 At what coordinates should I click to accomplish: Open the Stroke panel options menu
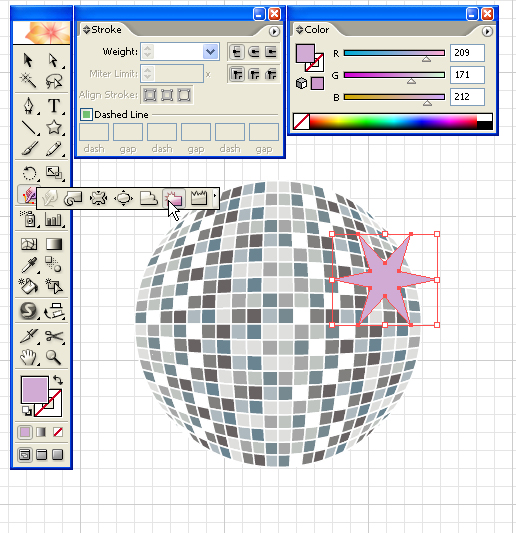click(274, 32)
